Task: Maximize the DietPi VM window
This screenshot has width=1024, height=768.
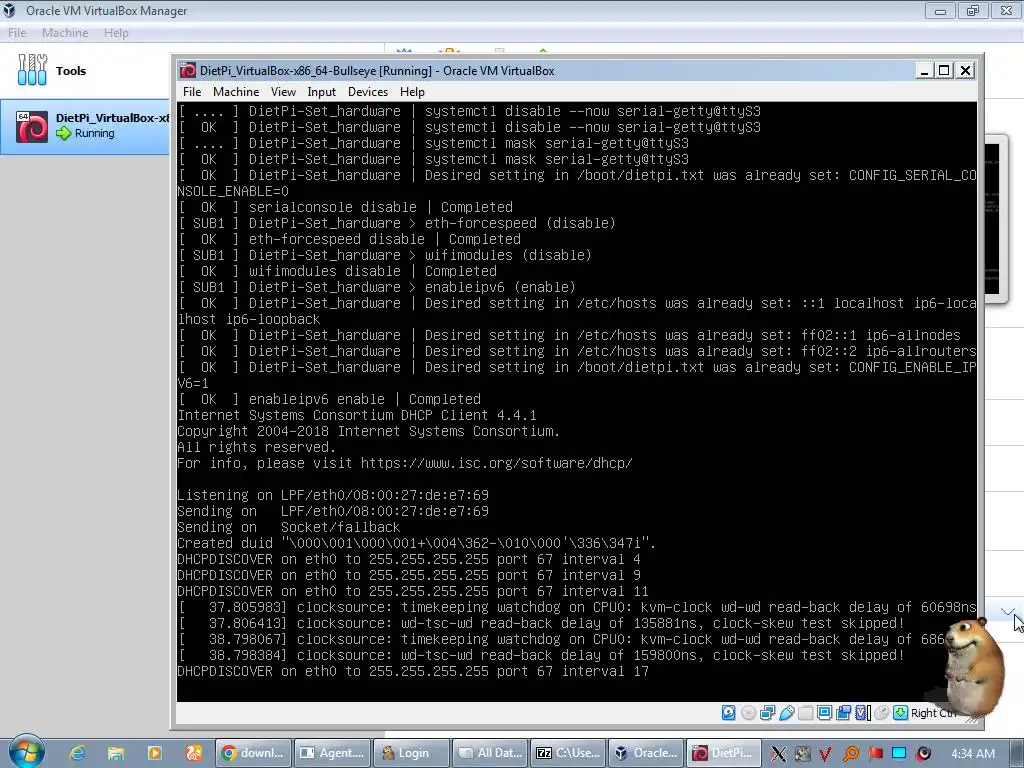Action: (x=944, y=70)
